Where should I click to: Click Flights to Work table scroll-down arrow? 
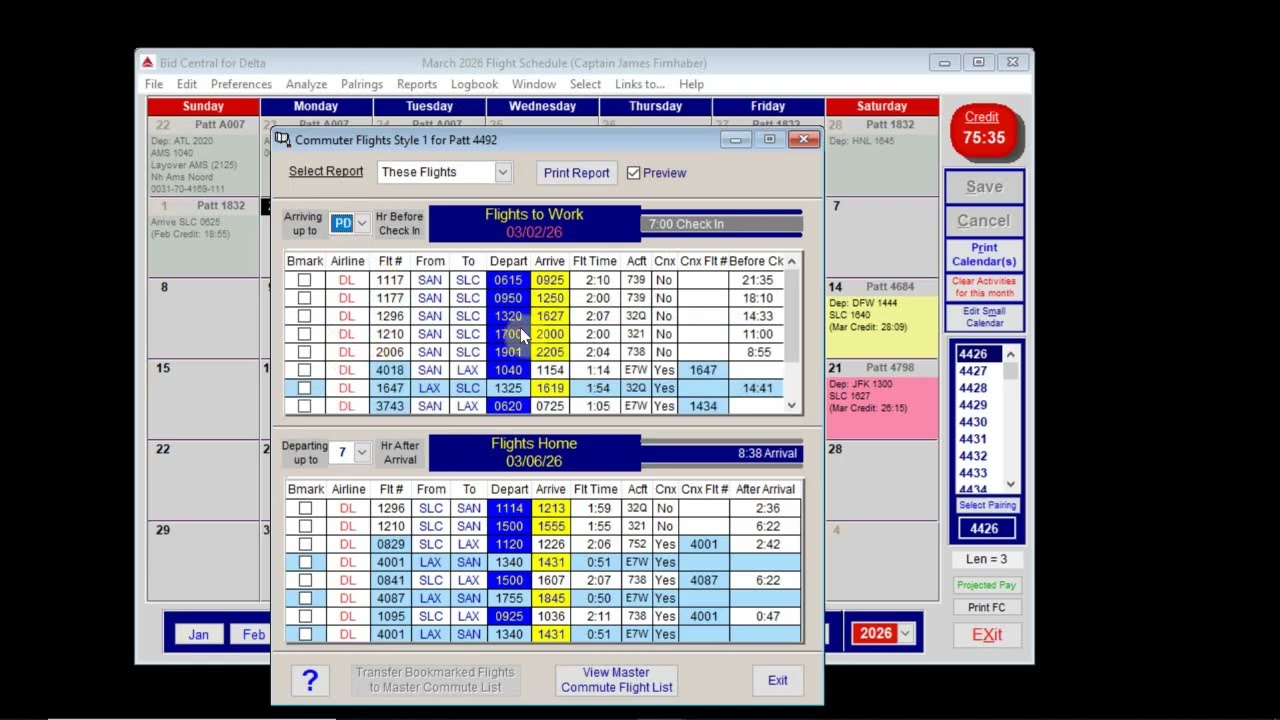coord(792,405)
